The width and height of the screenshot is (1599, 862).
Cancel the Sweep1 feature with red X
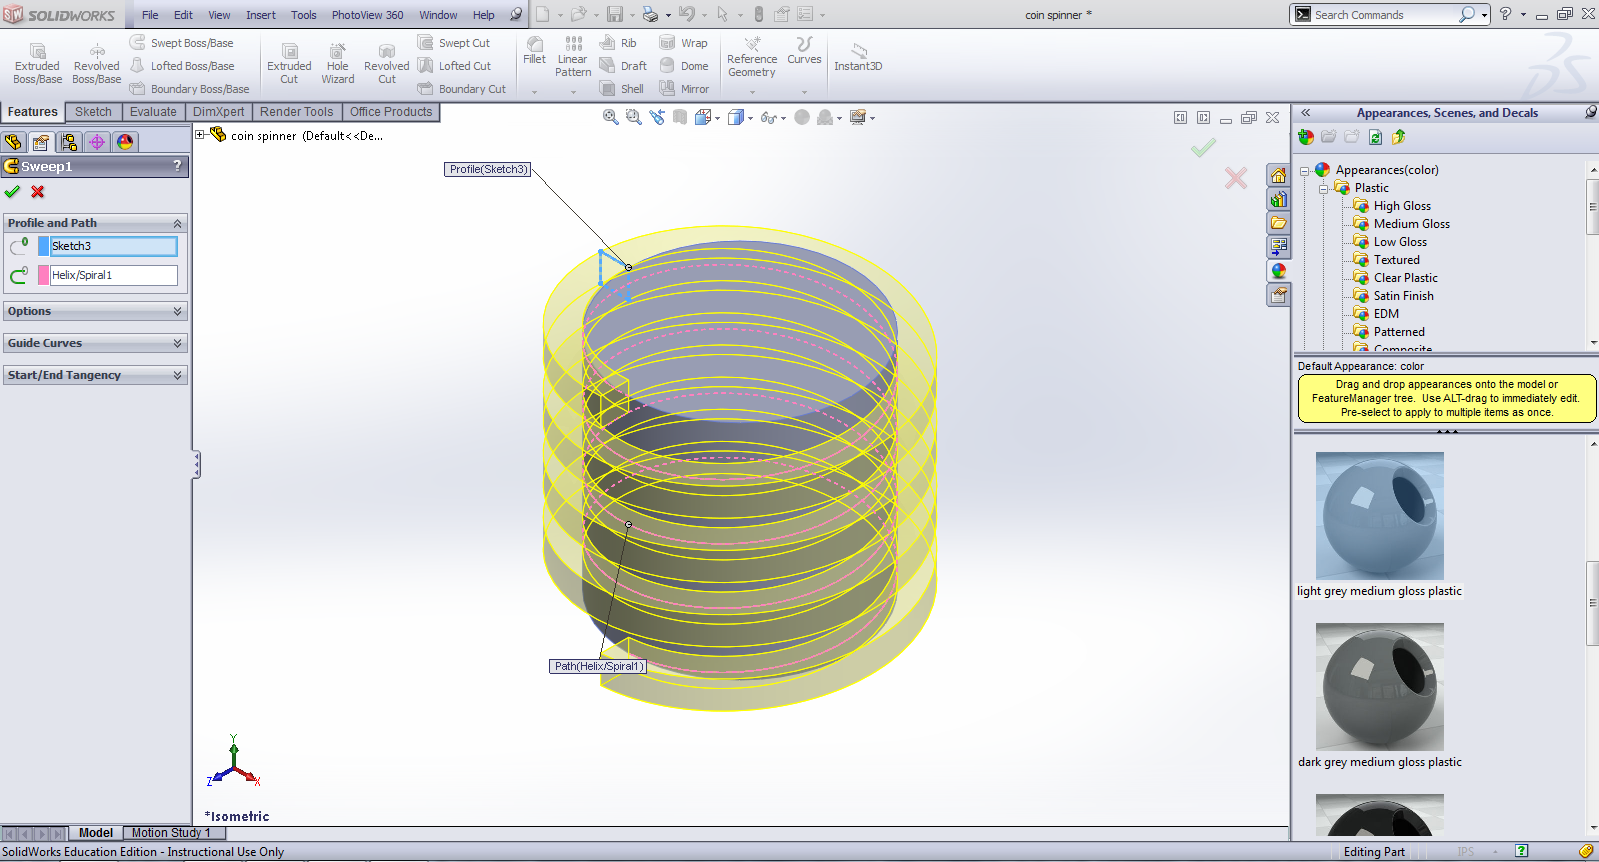click(x=38, y=192)
